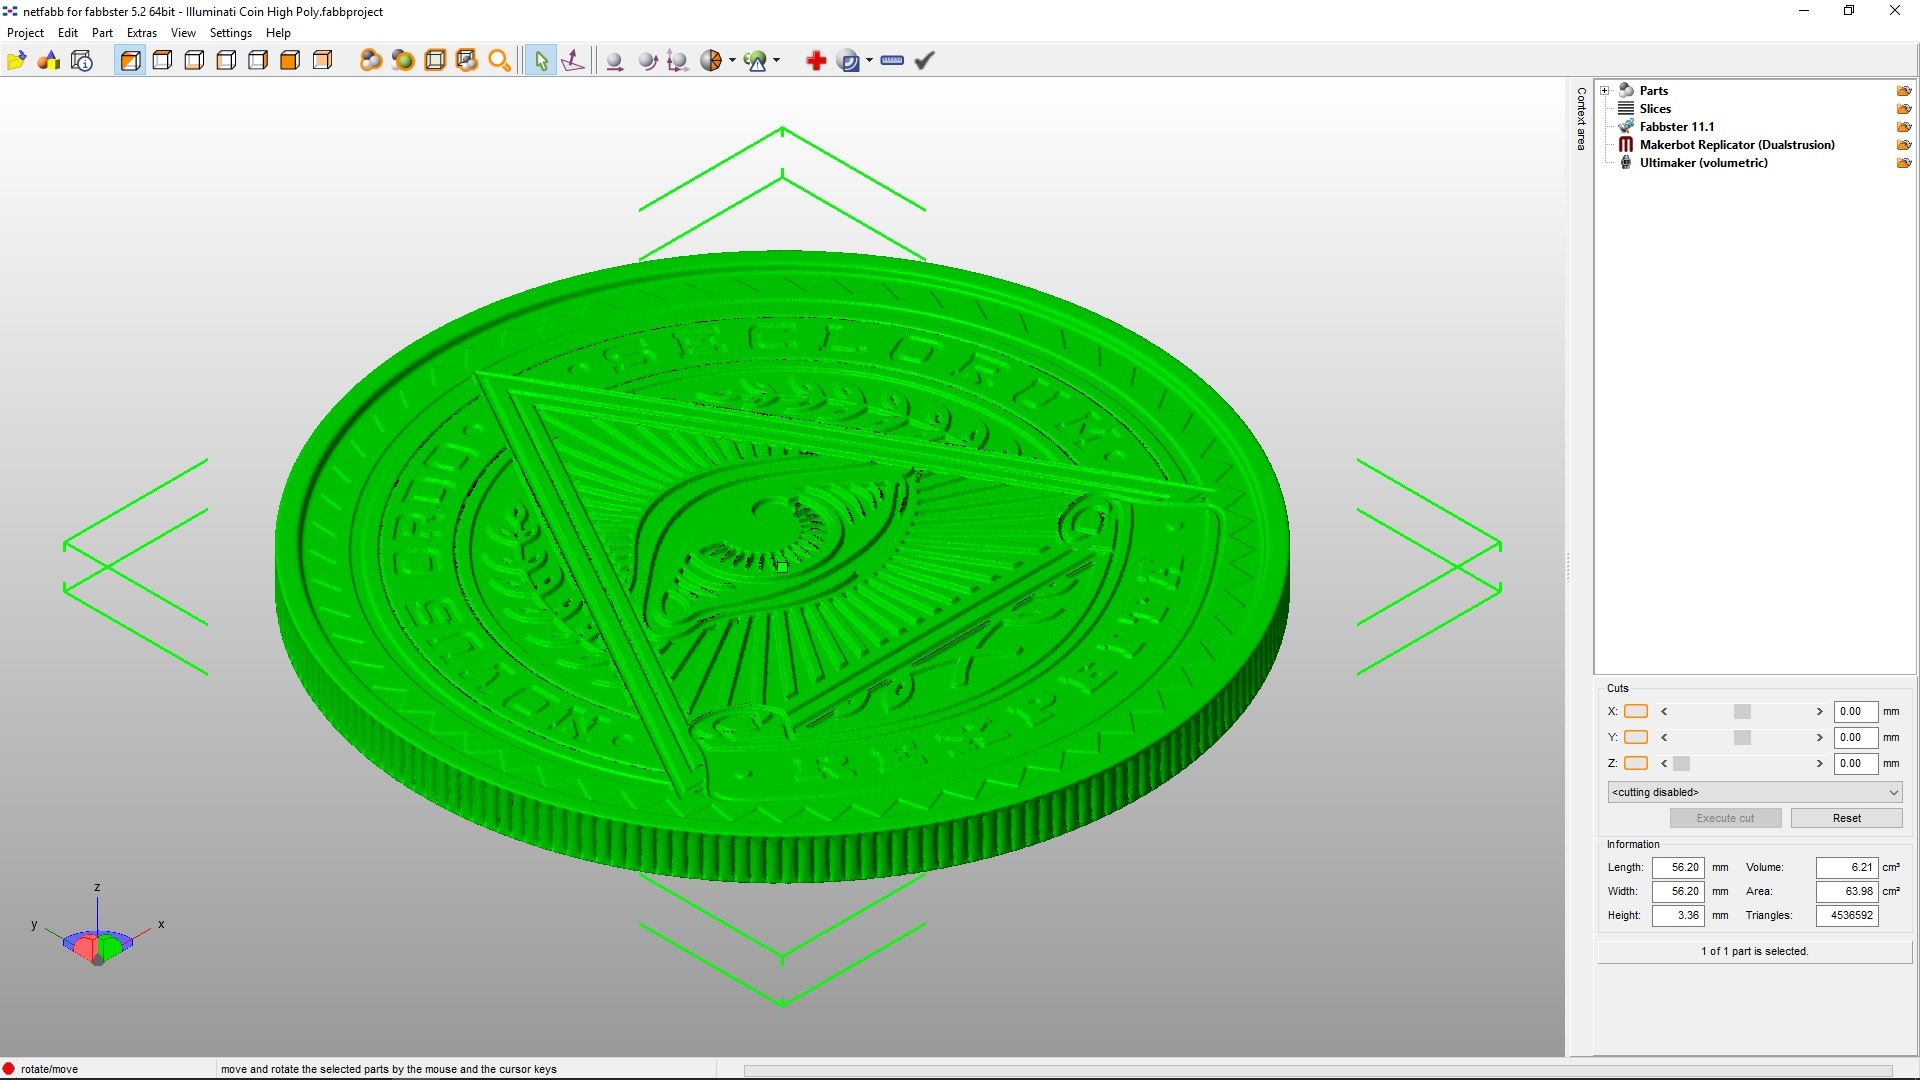Open the cutting disabled combo box
The height and width of the screenshot is (1080, 1920).
coord(1754,792)
